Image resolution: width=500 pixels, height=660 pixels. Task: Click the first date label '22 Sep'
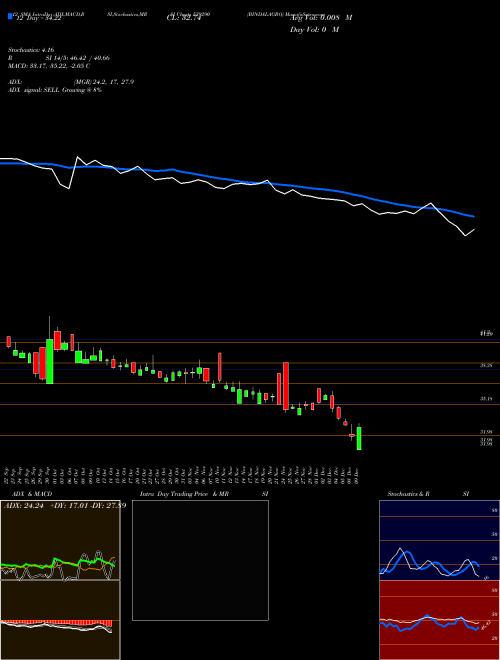tap(8, 475)
